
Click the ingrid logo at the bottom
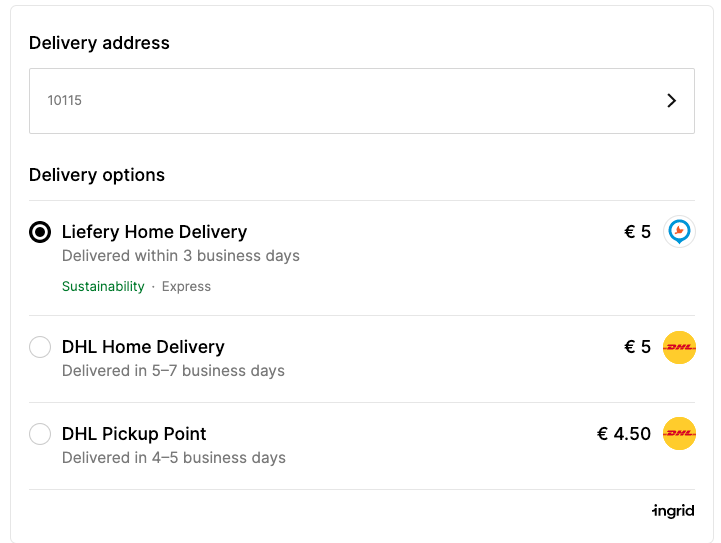point(673,510)
